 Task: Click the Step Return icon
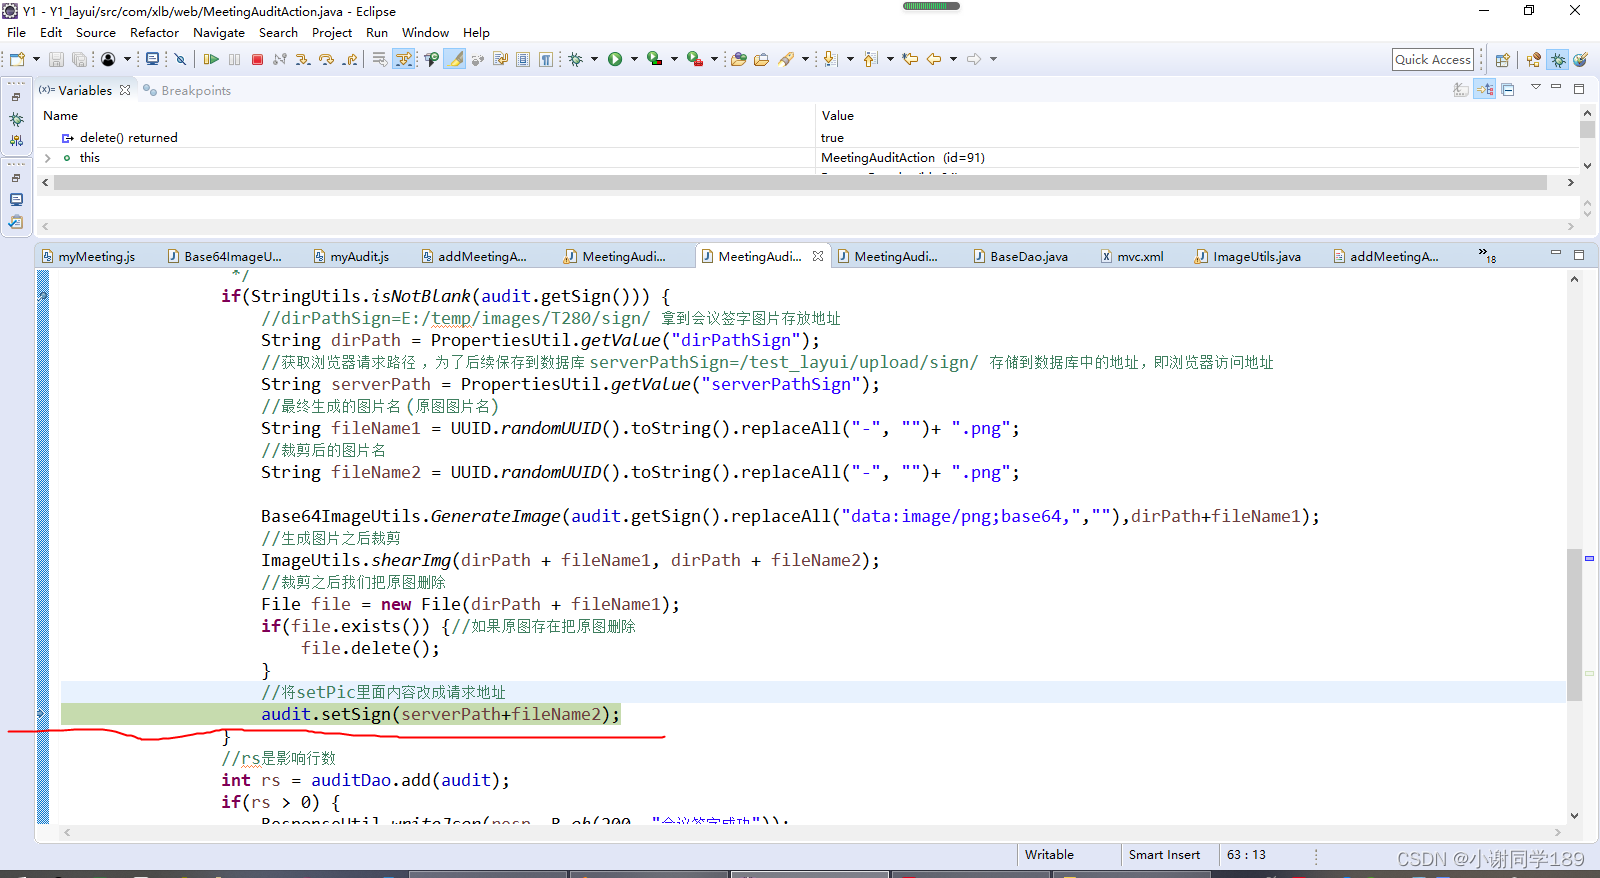350,59
